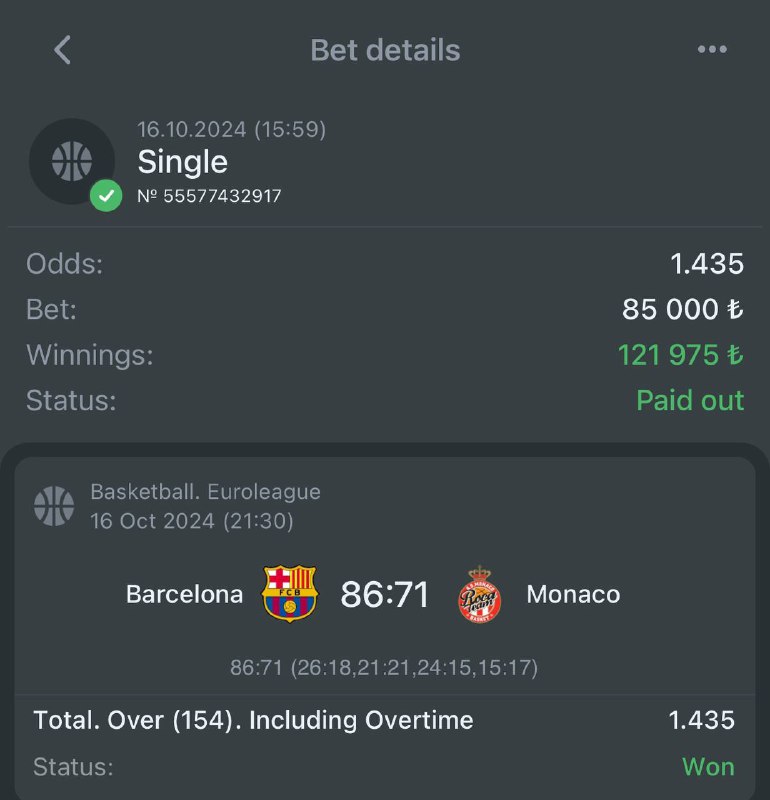The image size is (770, 800).
Task: Click the Basketball. Euroleague league label
Action: pyautogui.click(x=205, y=492)
